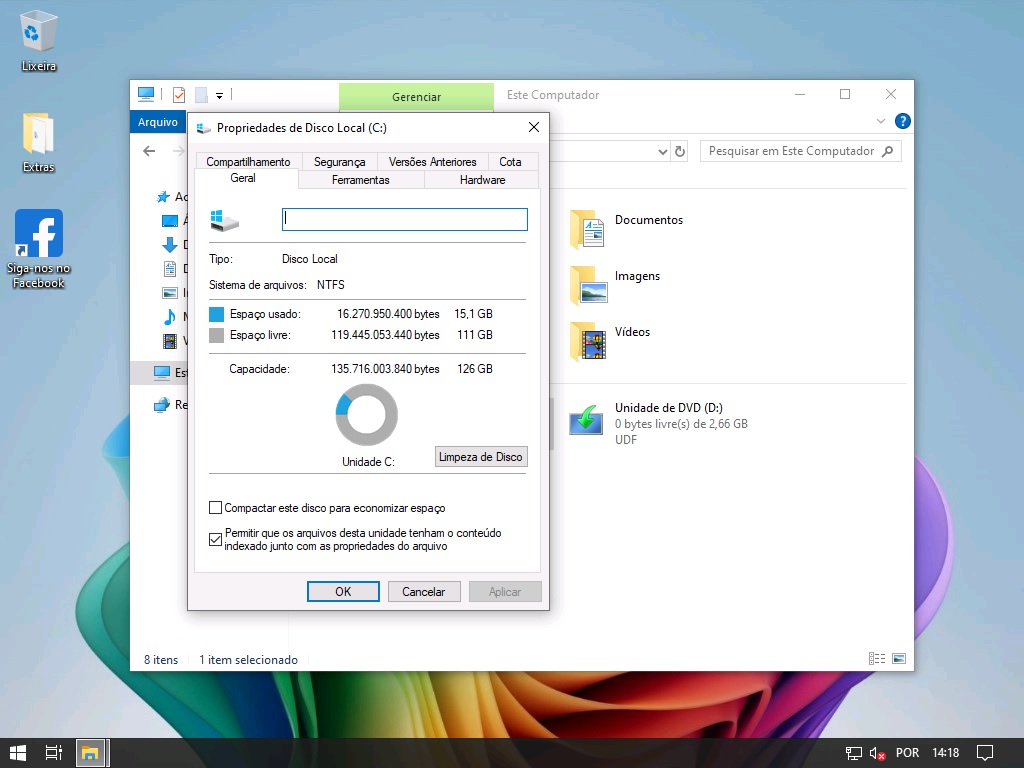Click the POR language indicator
This screenshot has width=1024, height=768.
pyautogui.click(x=907, y=753)
